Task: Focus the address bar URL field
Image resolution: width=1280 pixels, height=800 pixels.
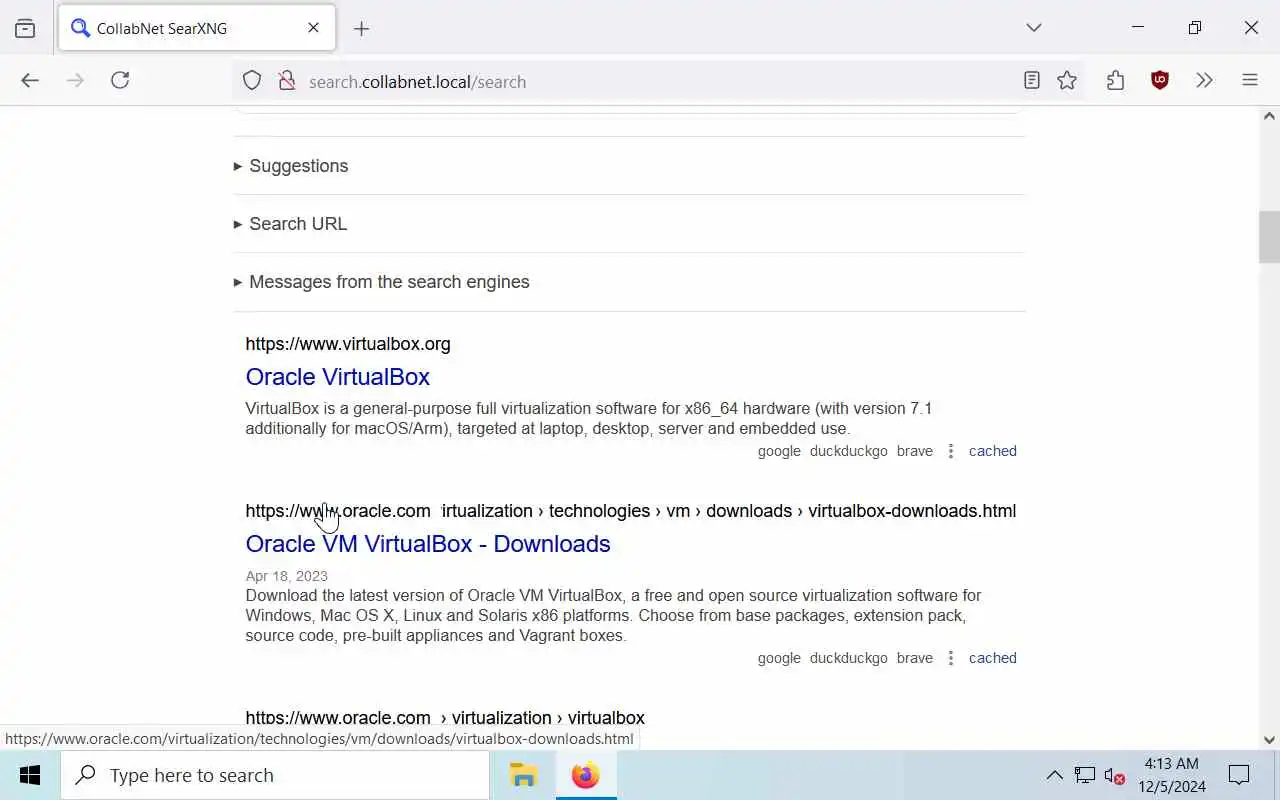Action: 660,81
